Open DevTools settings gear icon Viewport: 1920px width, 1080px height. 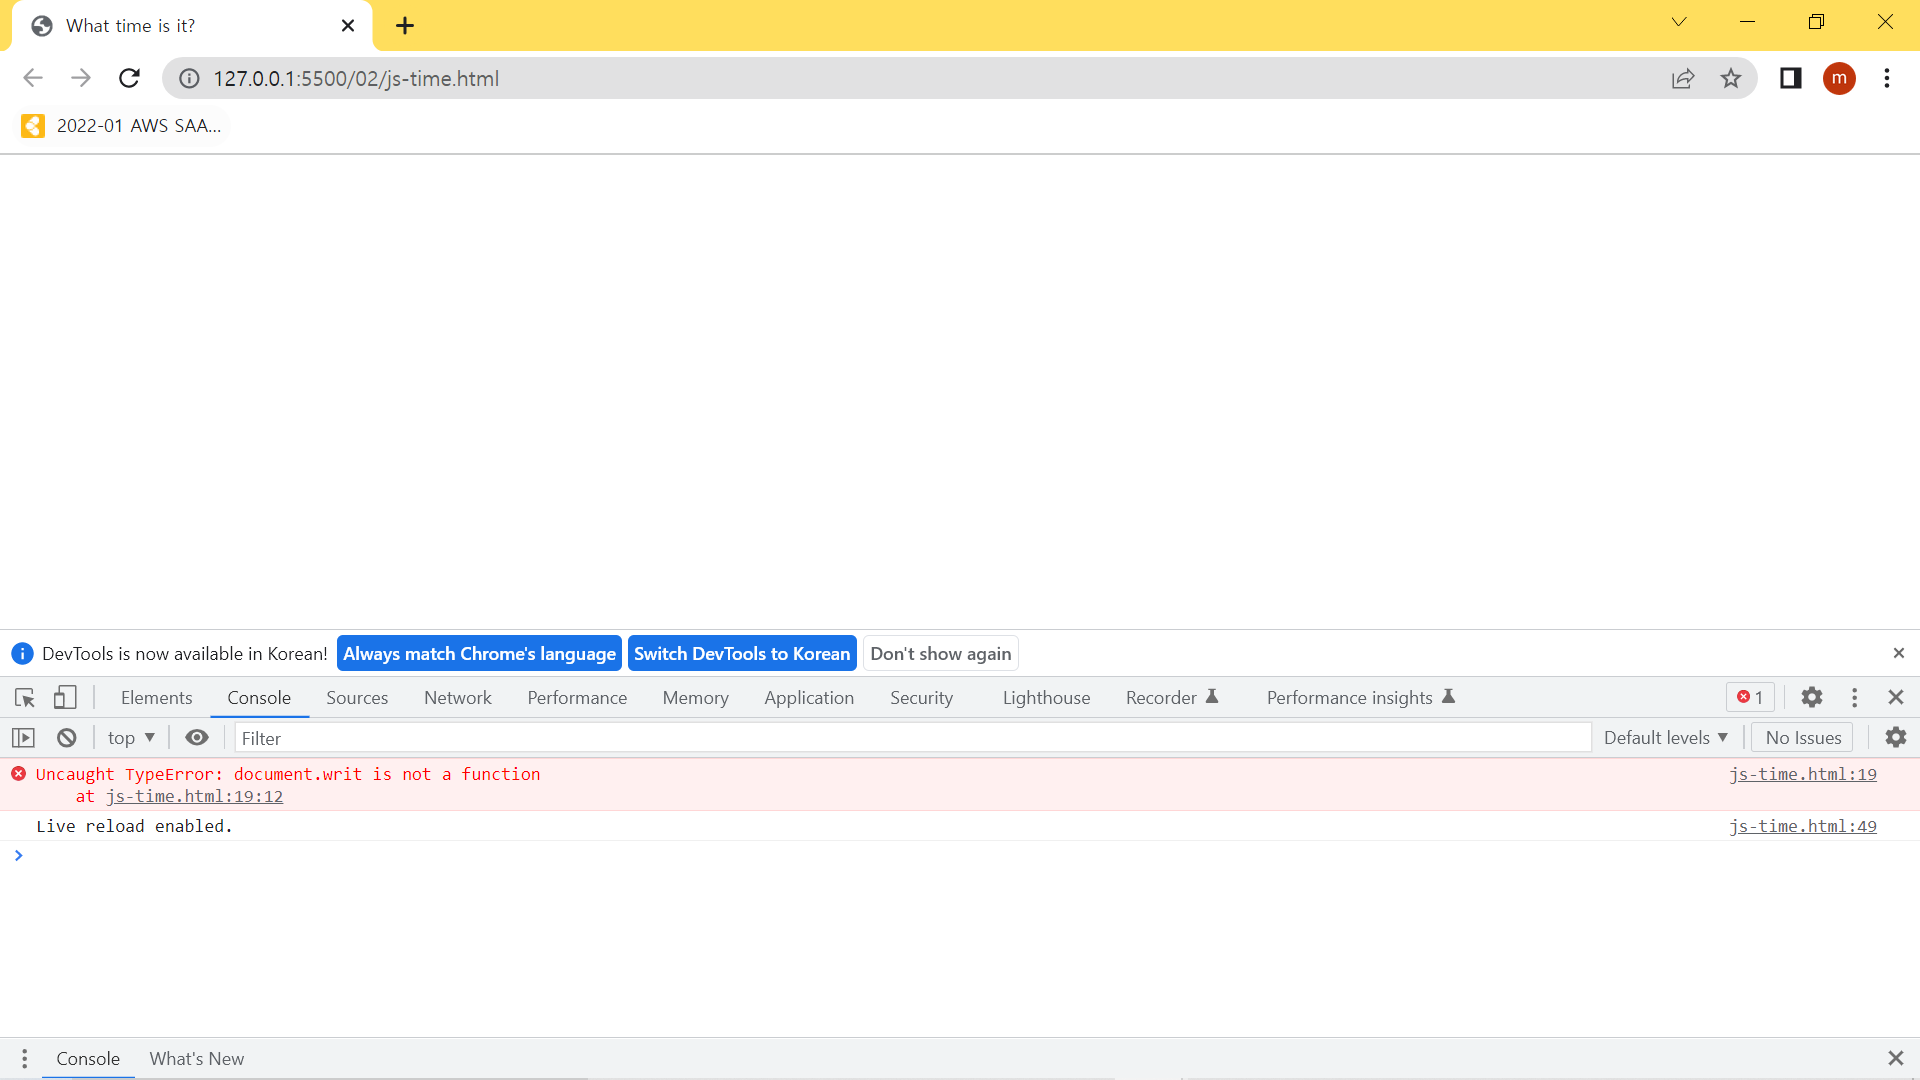coord(1811,697)
